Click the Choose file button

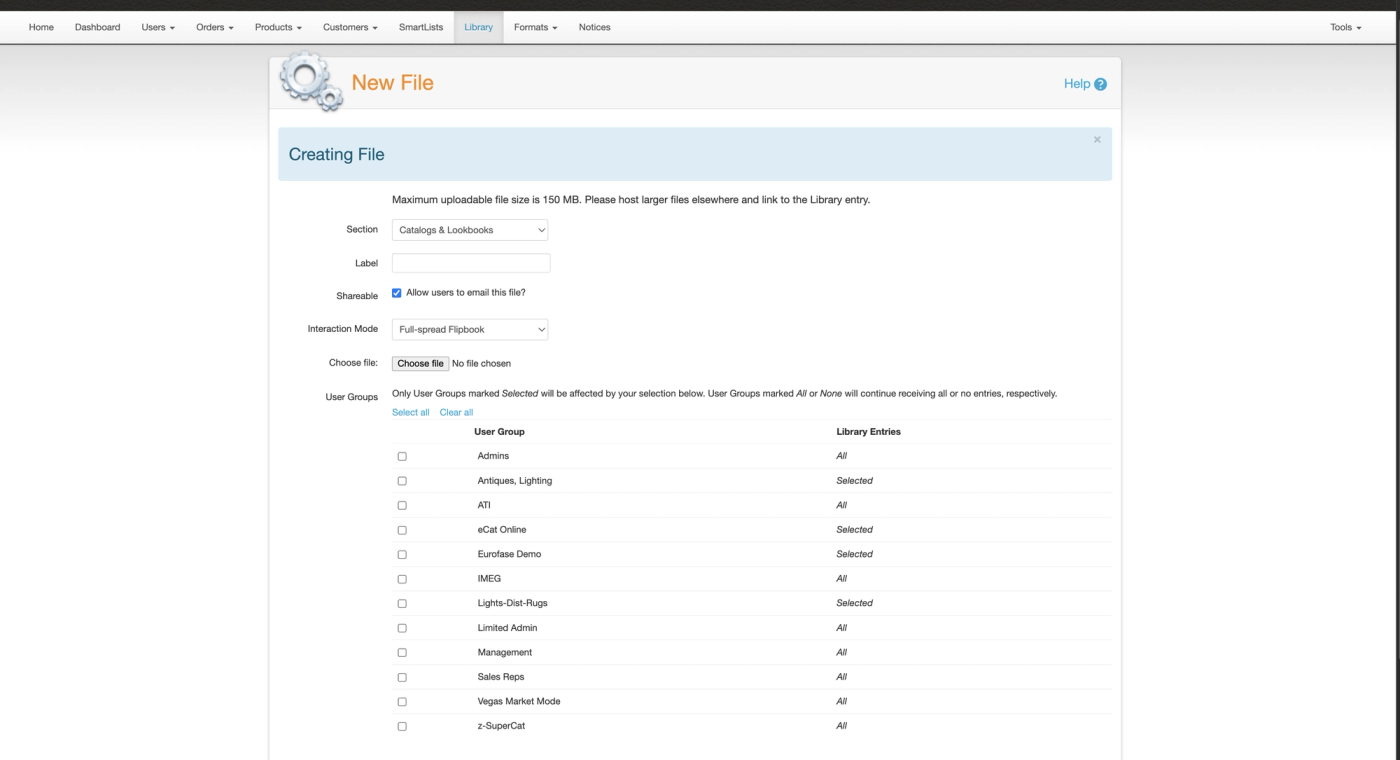point(420,363)
